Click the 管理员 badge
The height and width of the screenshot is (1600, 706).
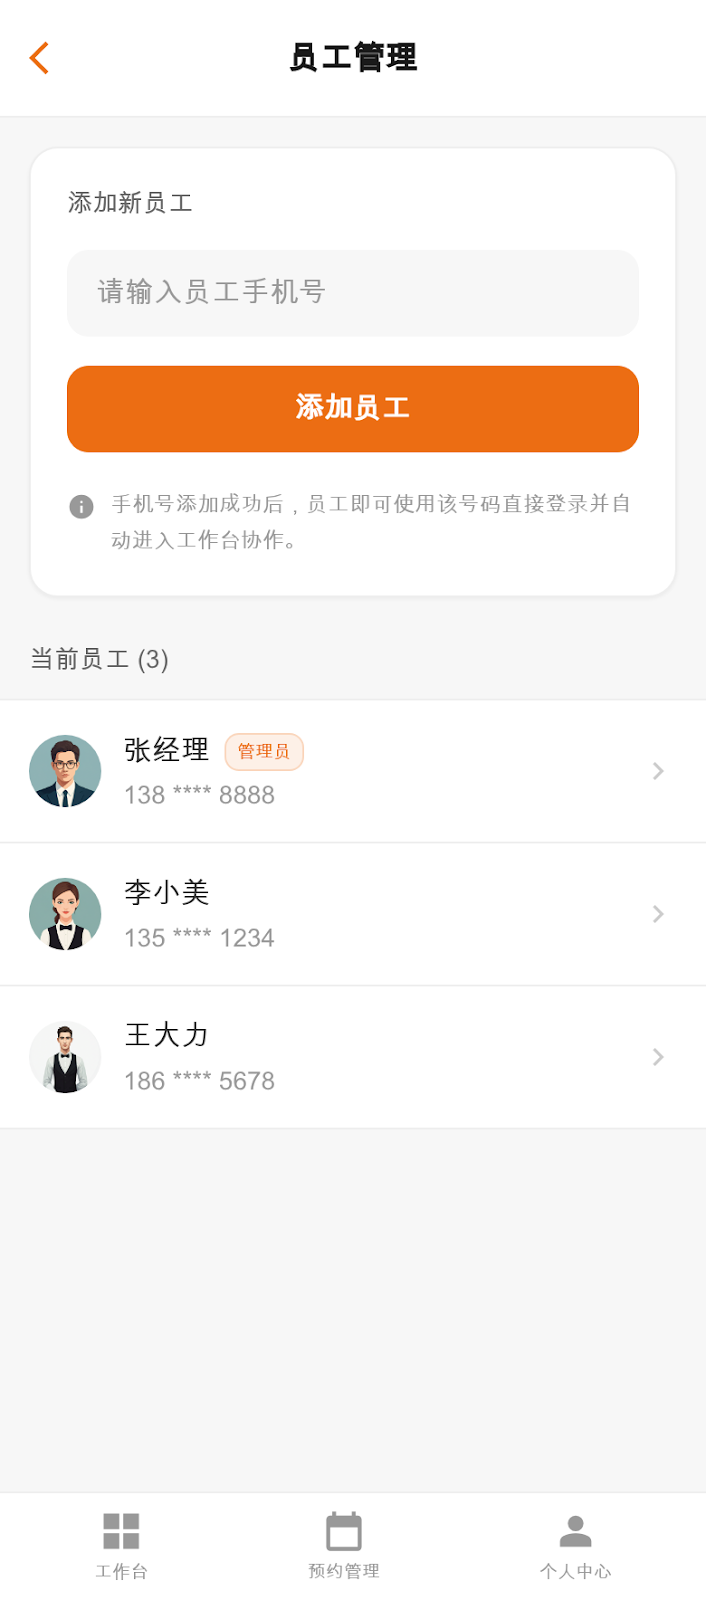pyautogui.click(x=264, y=752)
